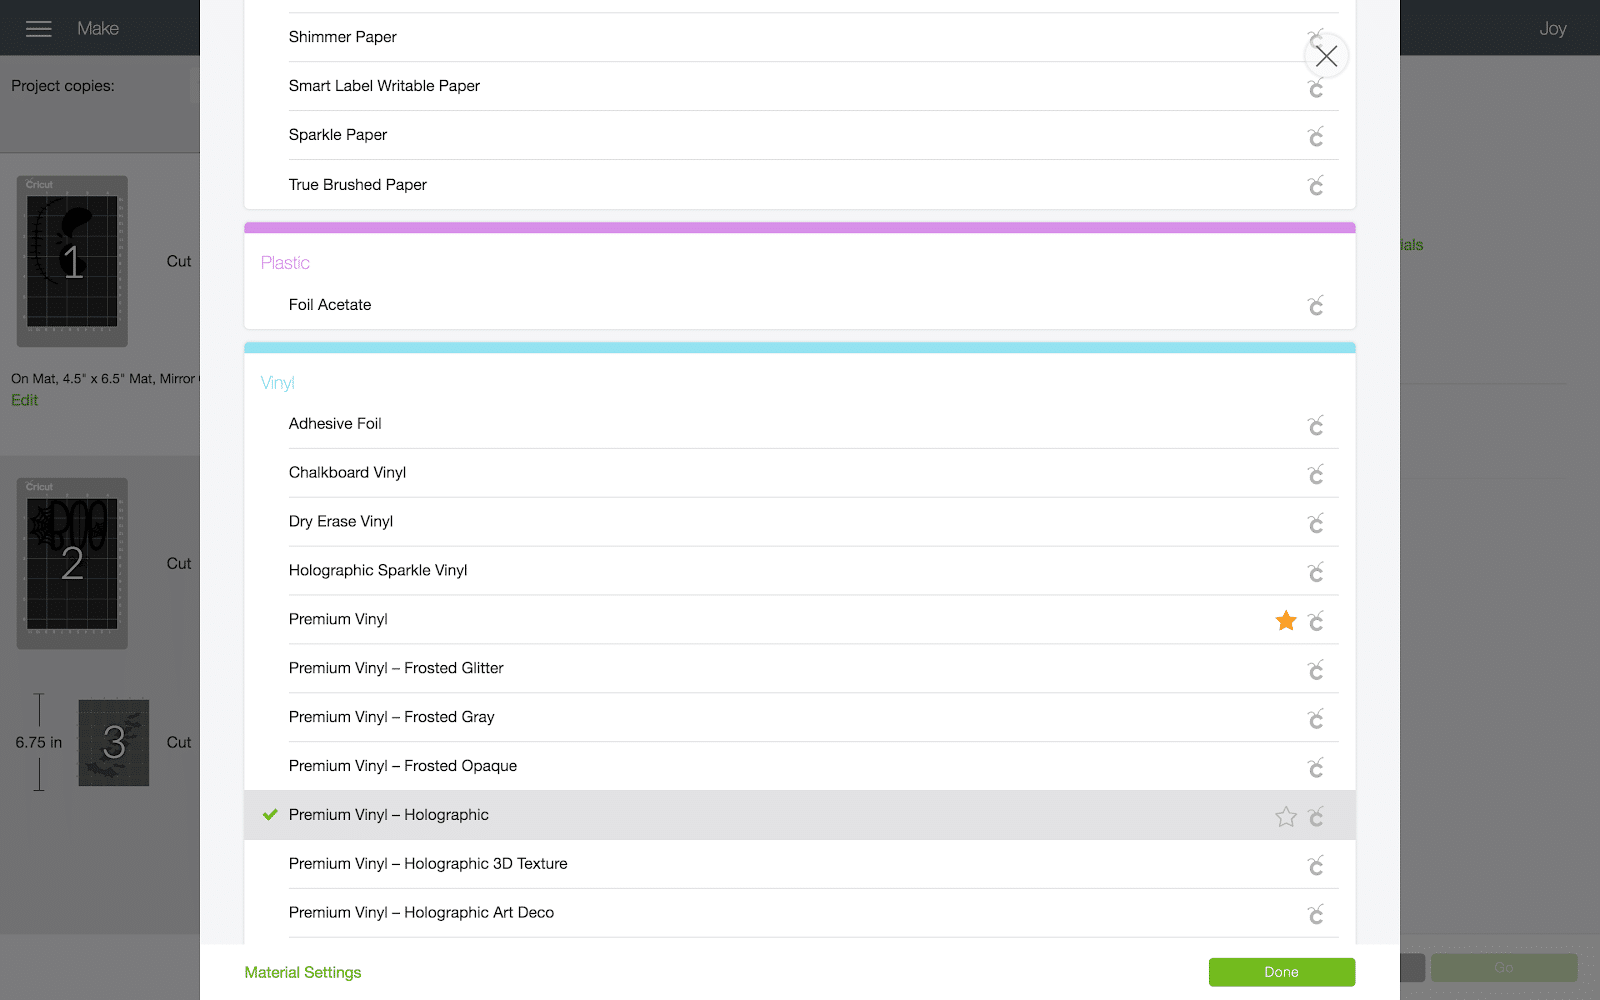Click the Go button behind dialog
Screen dimensions: 1600x1000
pos(1504,968)
